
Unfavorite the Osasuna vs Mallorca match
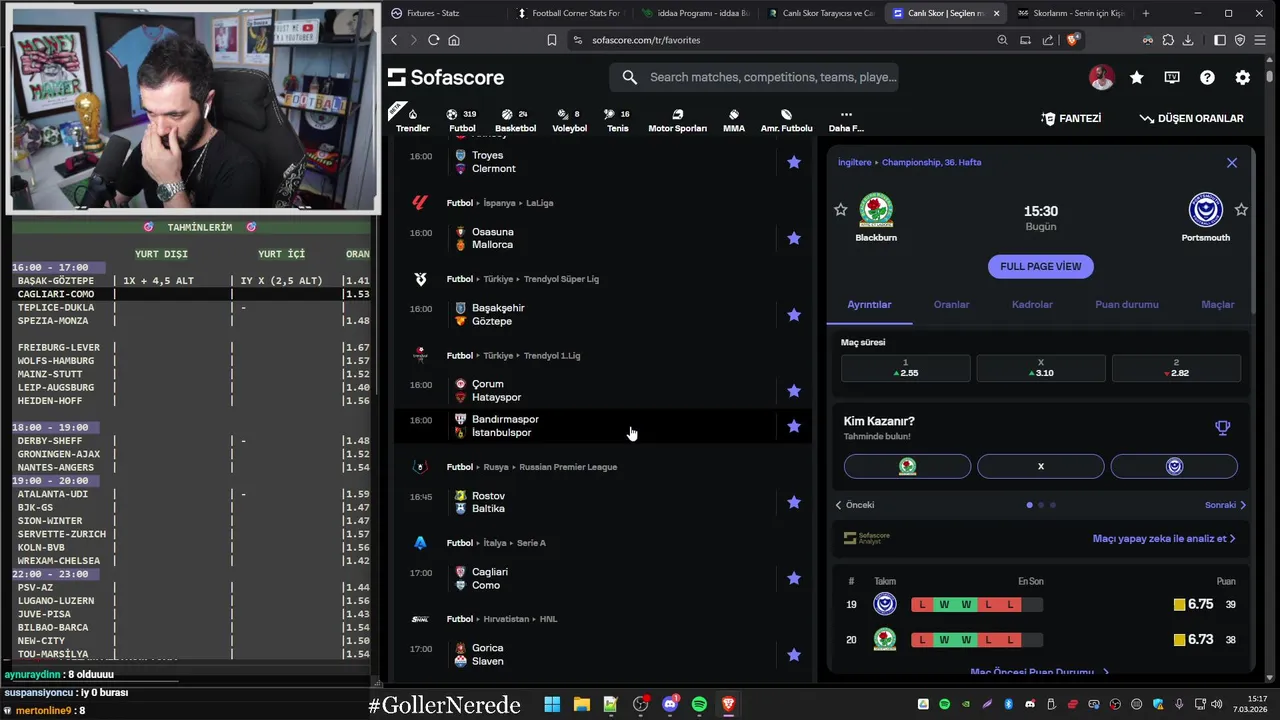pyautogui.click(x=794, y=238)
